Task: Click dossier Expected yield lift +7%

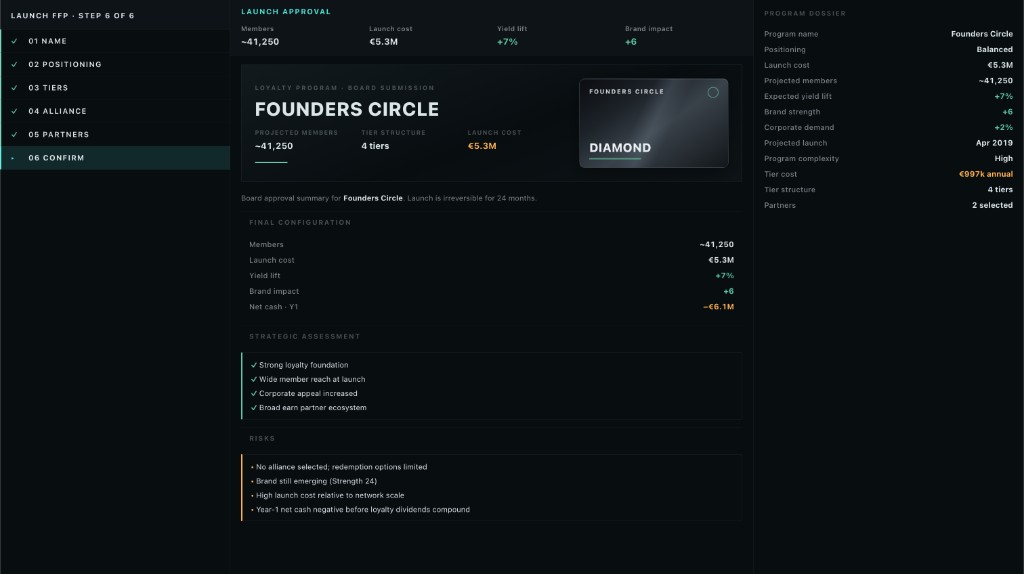Action: (1003, 96)
